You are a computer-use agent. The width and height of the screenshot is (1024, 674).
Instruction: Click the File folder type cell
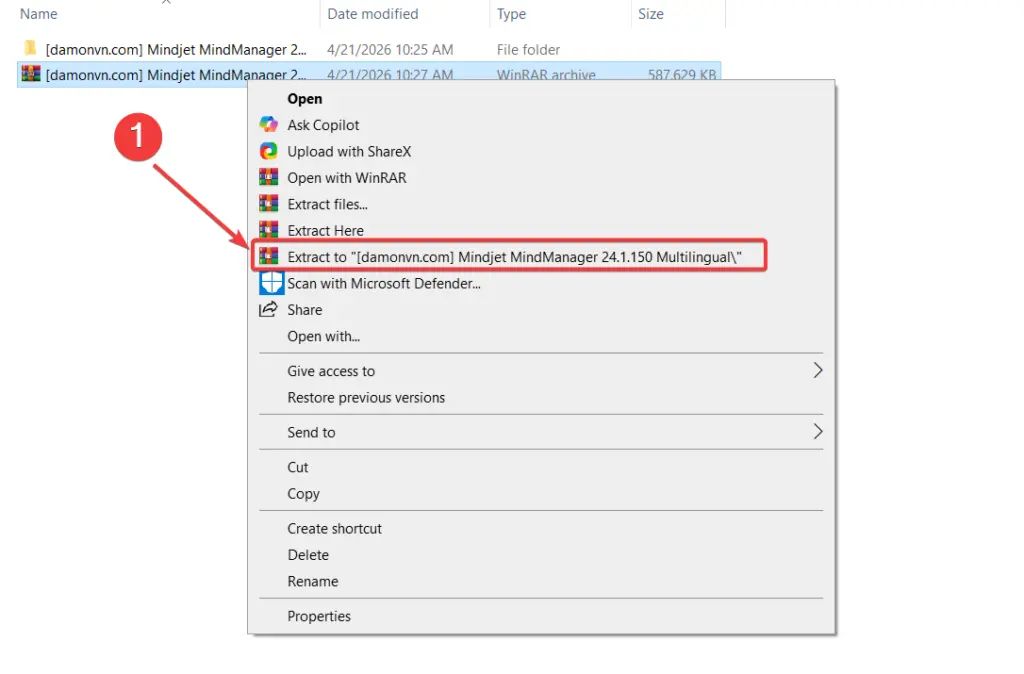pyautogui.click(x=528, y=50)
